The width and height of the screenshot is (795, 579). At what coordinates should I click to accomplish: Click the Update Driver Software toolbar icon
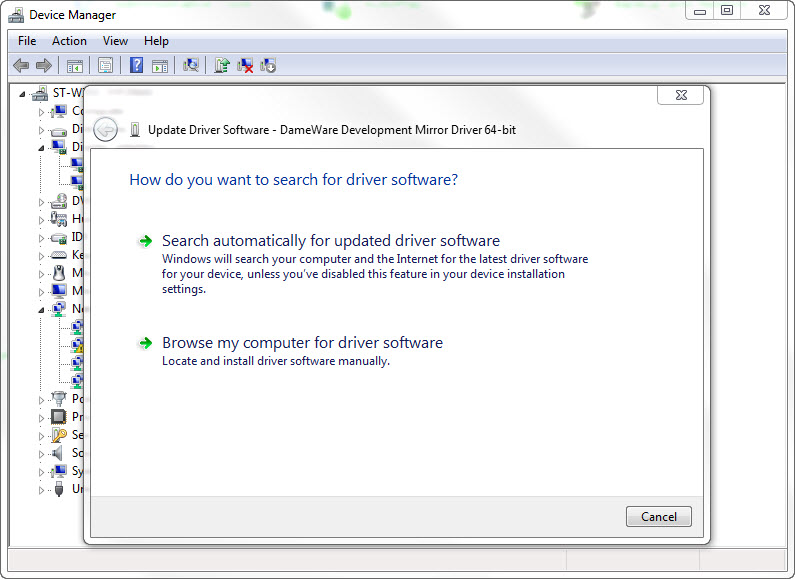point(221,66)
